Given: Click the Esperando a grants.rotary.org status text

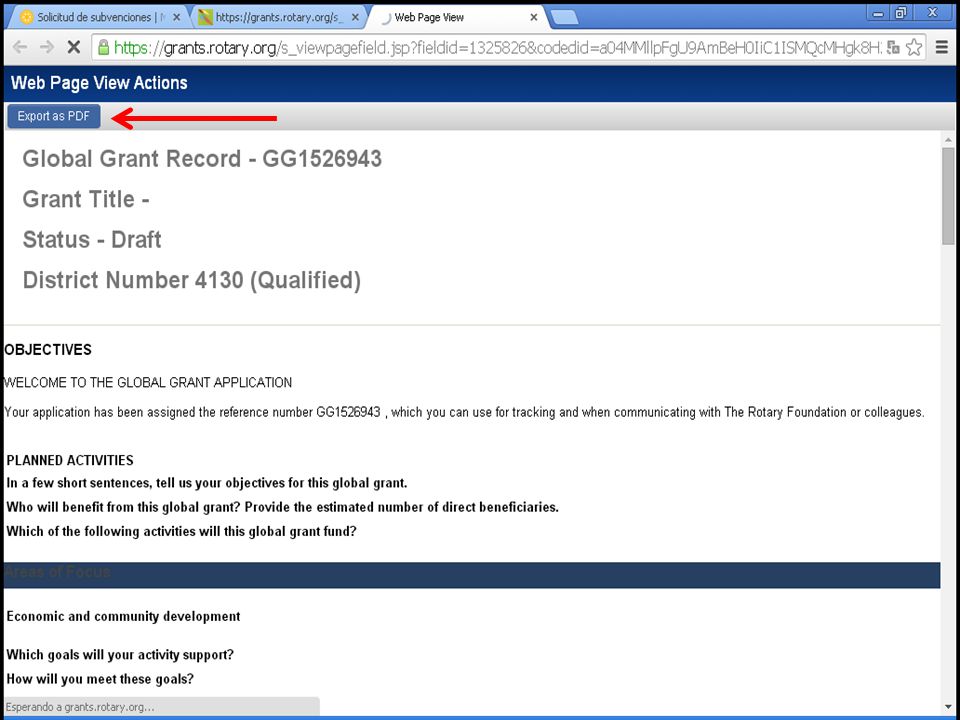Looking at the screenshot, I should [80, 707].
